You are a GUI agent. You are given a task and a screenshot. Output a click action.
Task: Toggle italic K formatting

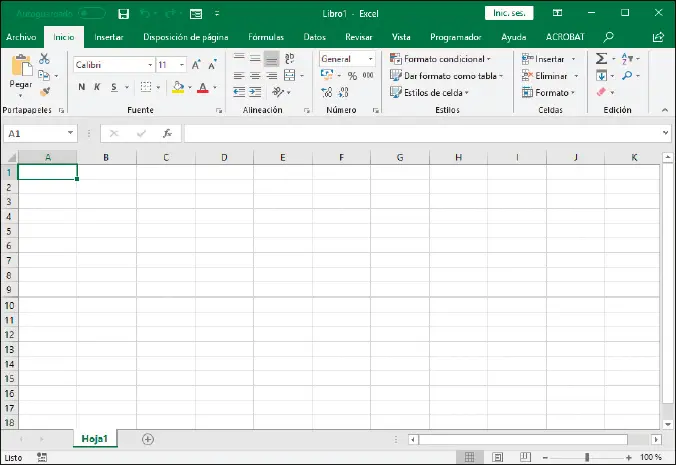[97, 87]
